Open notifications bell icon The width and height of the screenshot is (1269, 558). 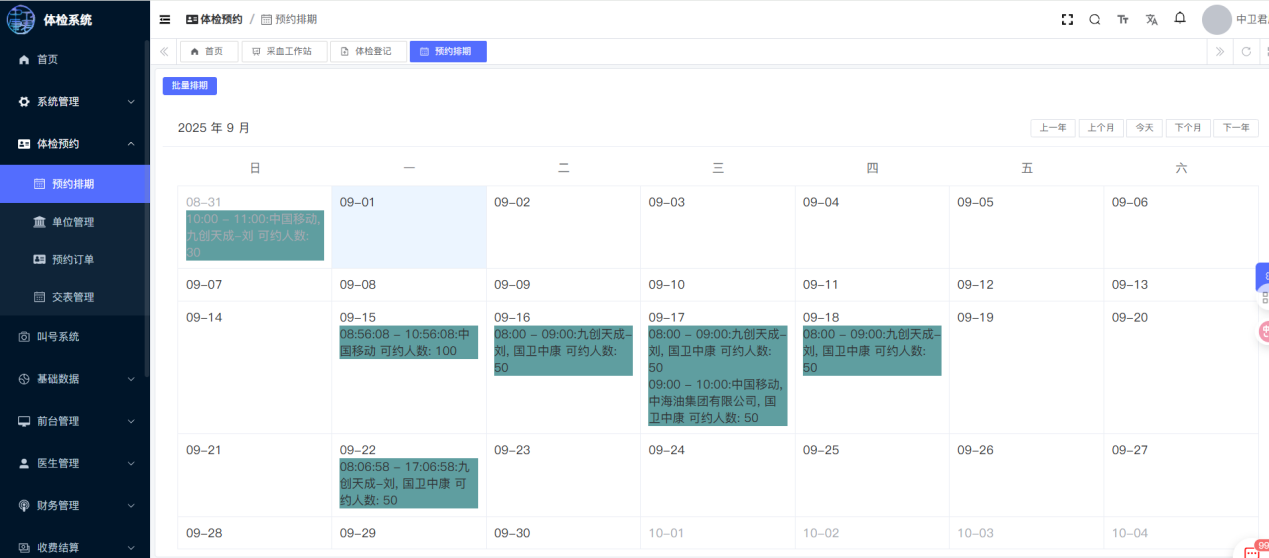point(1180,18)
